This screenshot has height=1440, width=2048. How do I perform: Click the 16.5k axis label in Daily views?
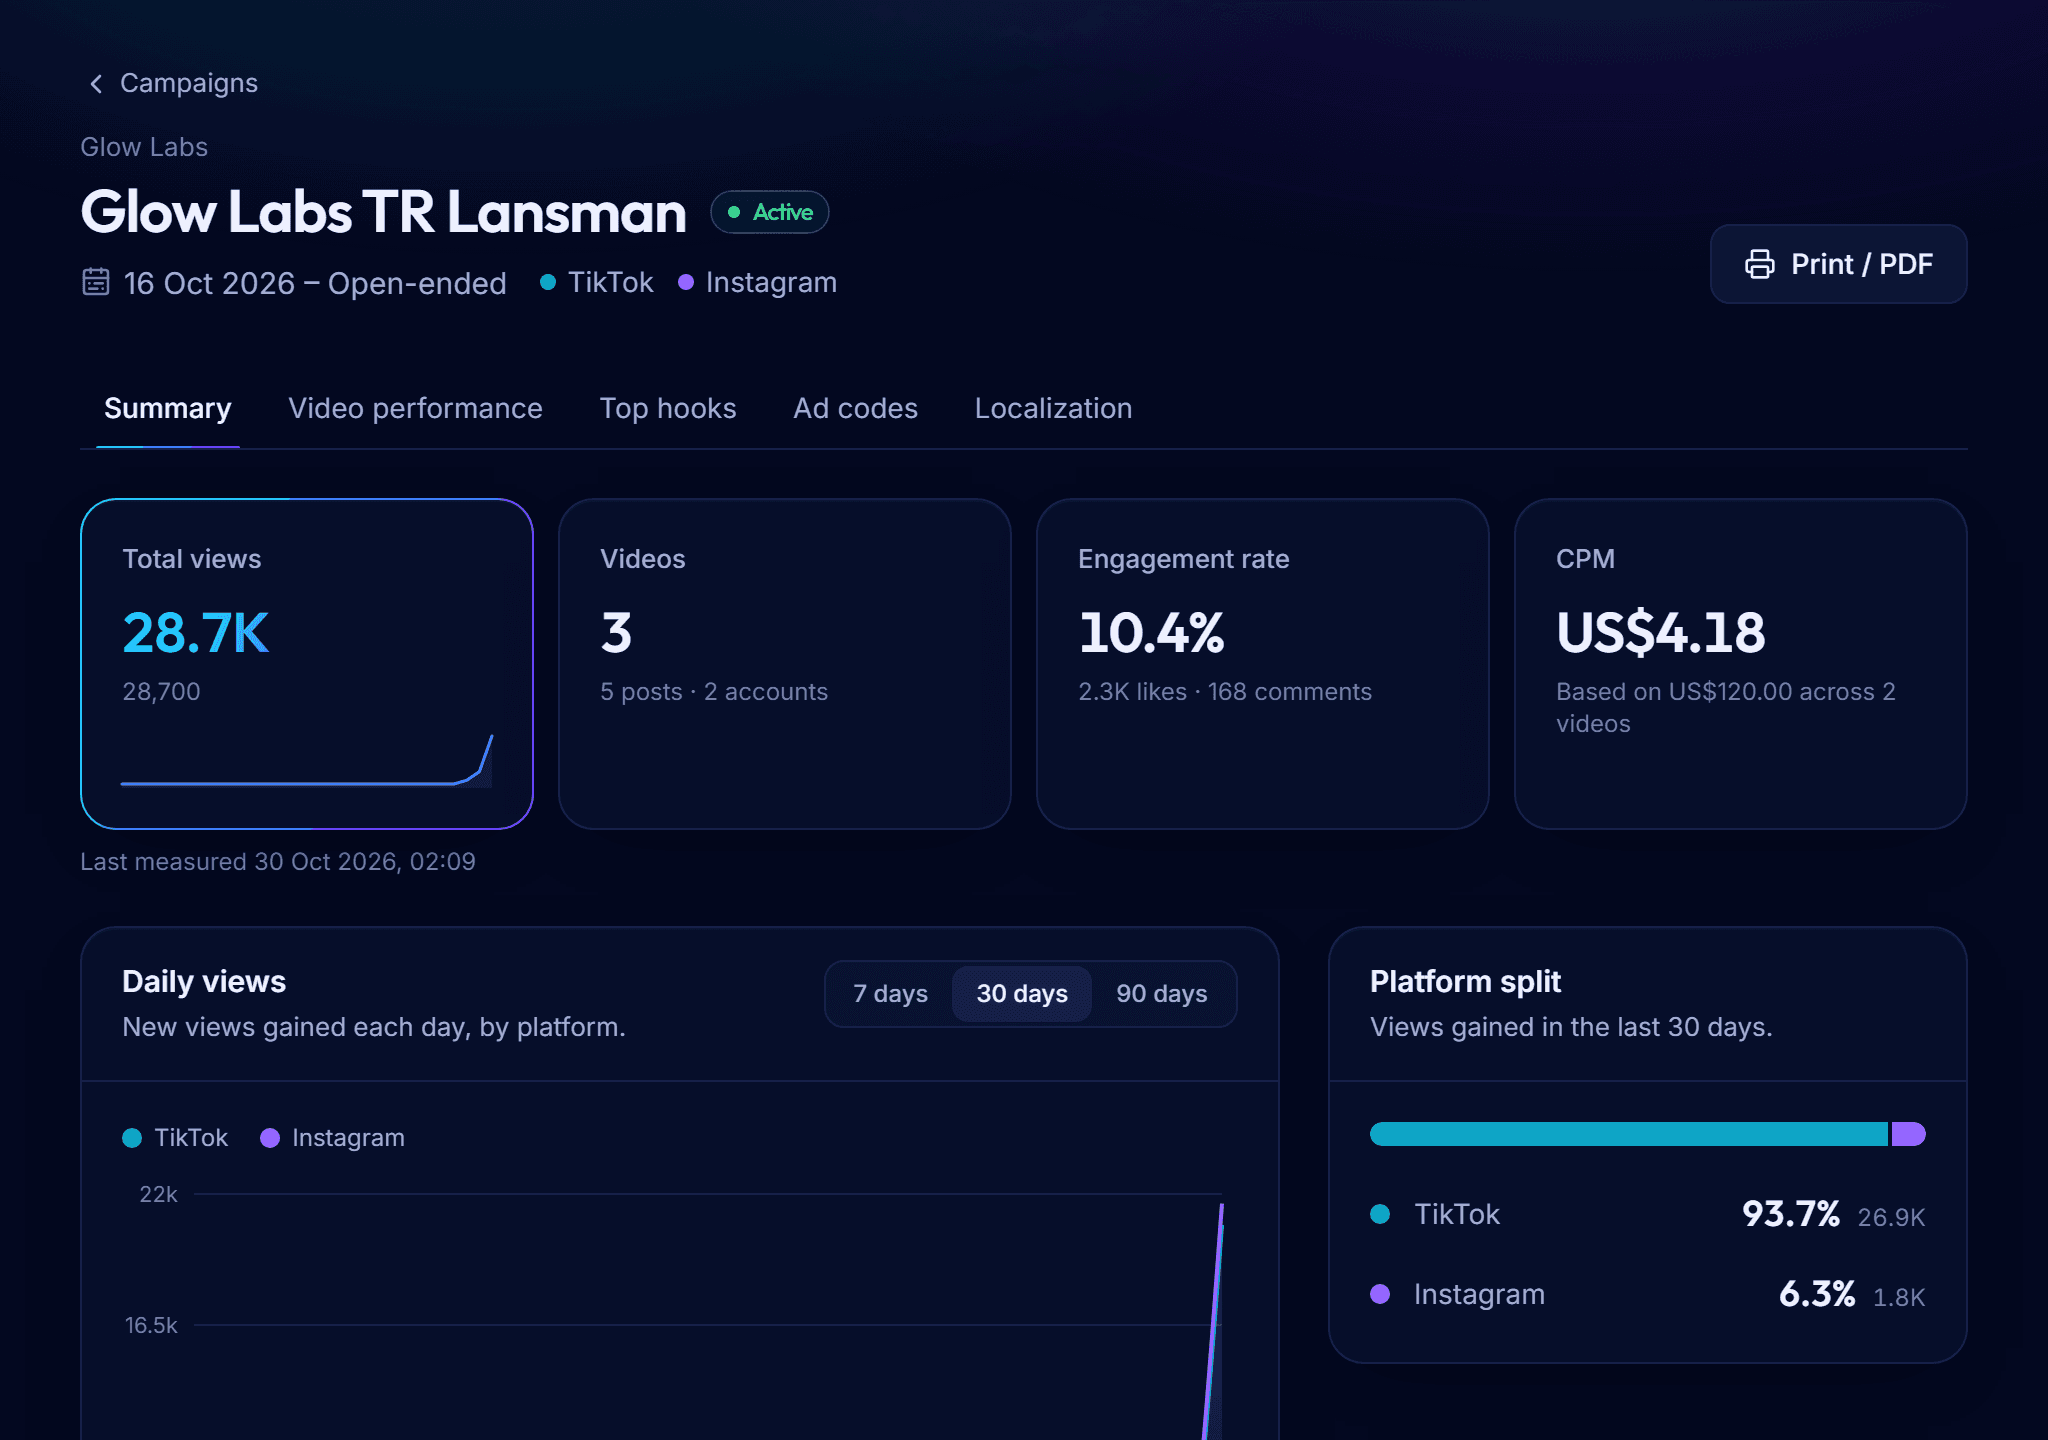click(x=151, y=1326)
